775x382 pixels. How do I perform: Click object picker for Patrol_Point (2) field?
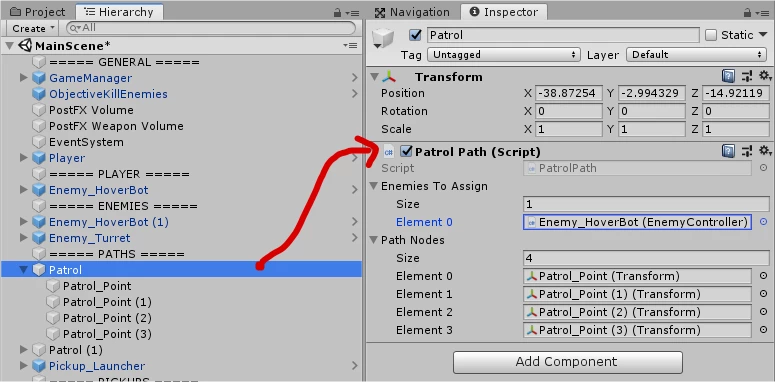pyautogui.click(x=764, y=312)
